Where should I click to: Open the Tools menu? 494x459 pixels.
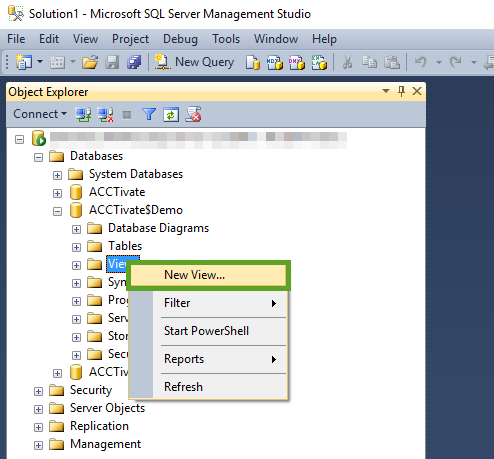tap(226, 39)
